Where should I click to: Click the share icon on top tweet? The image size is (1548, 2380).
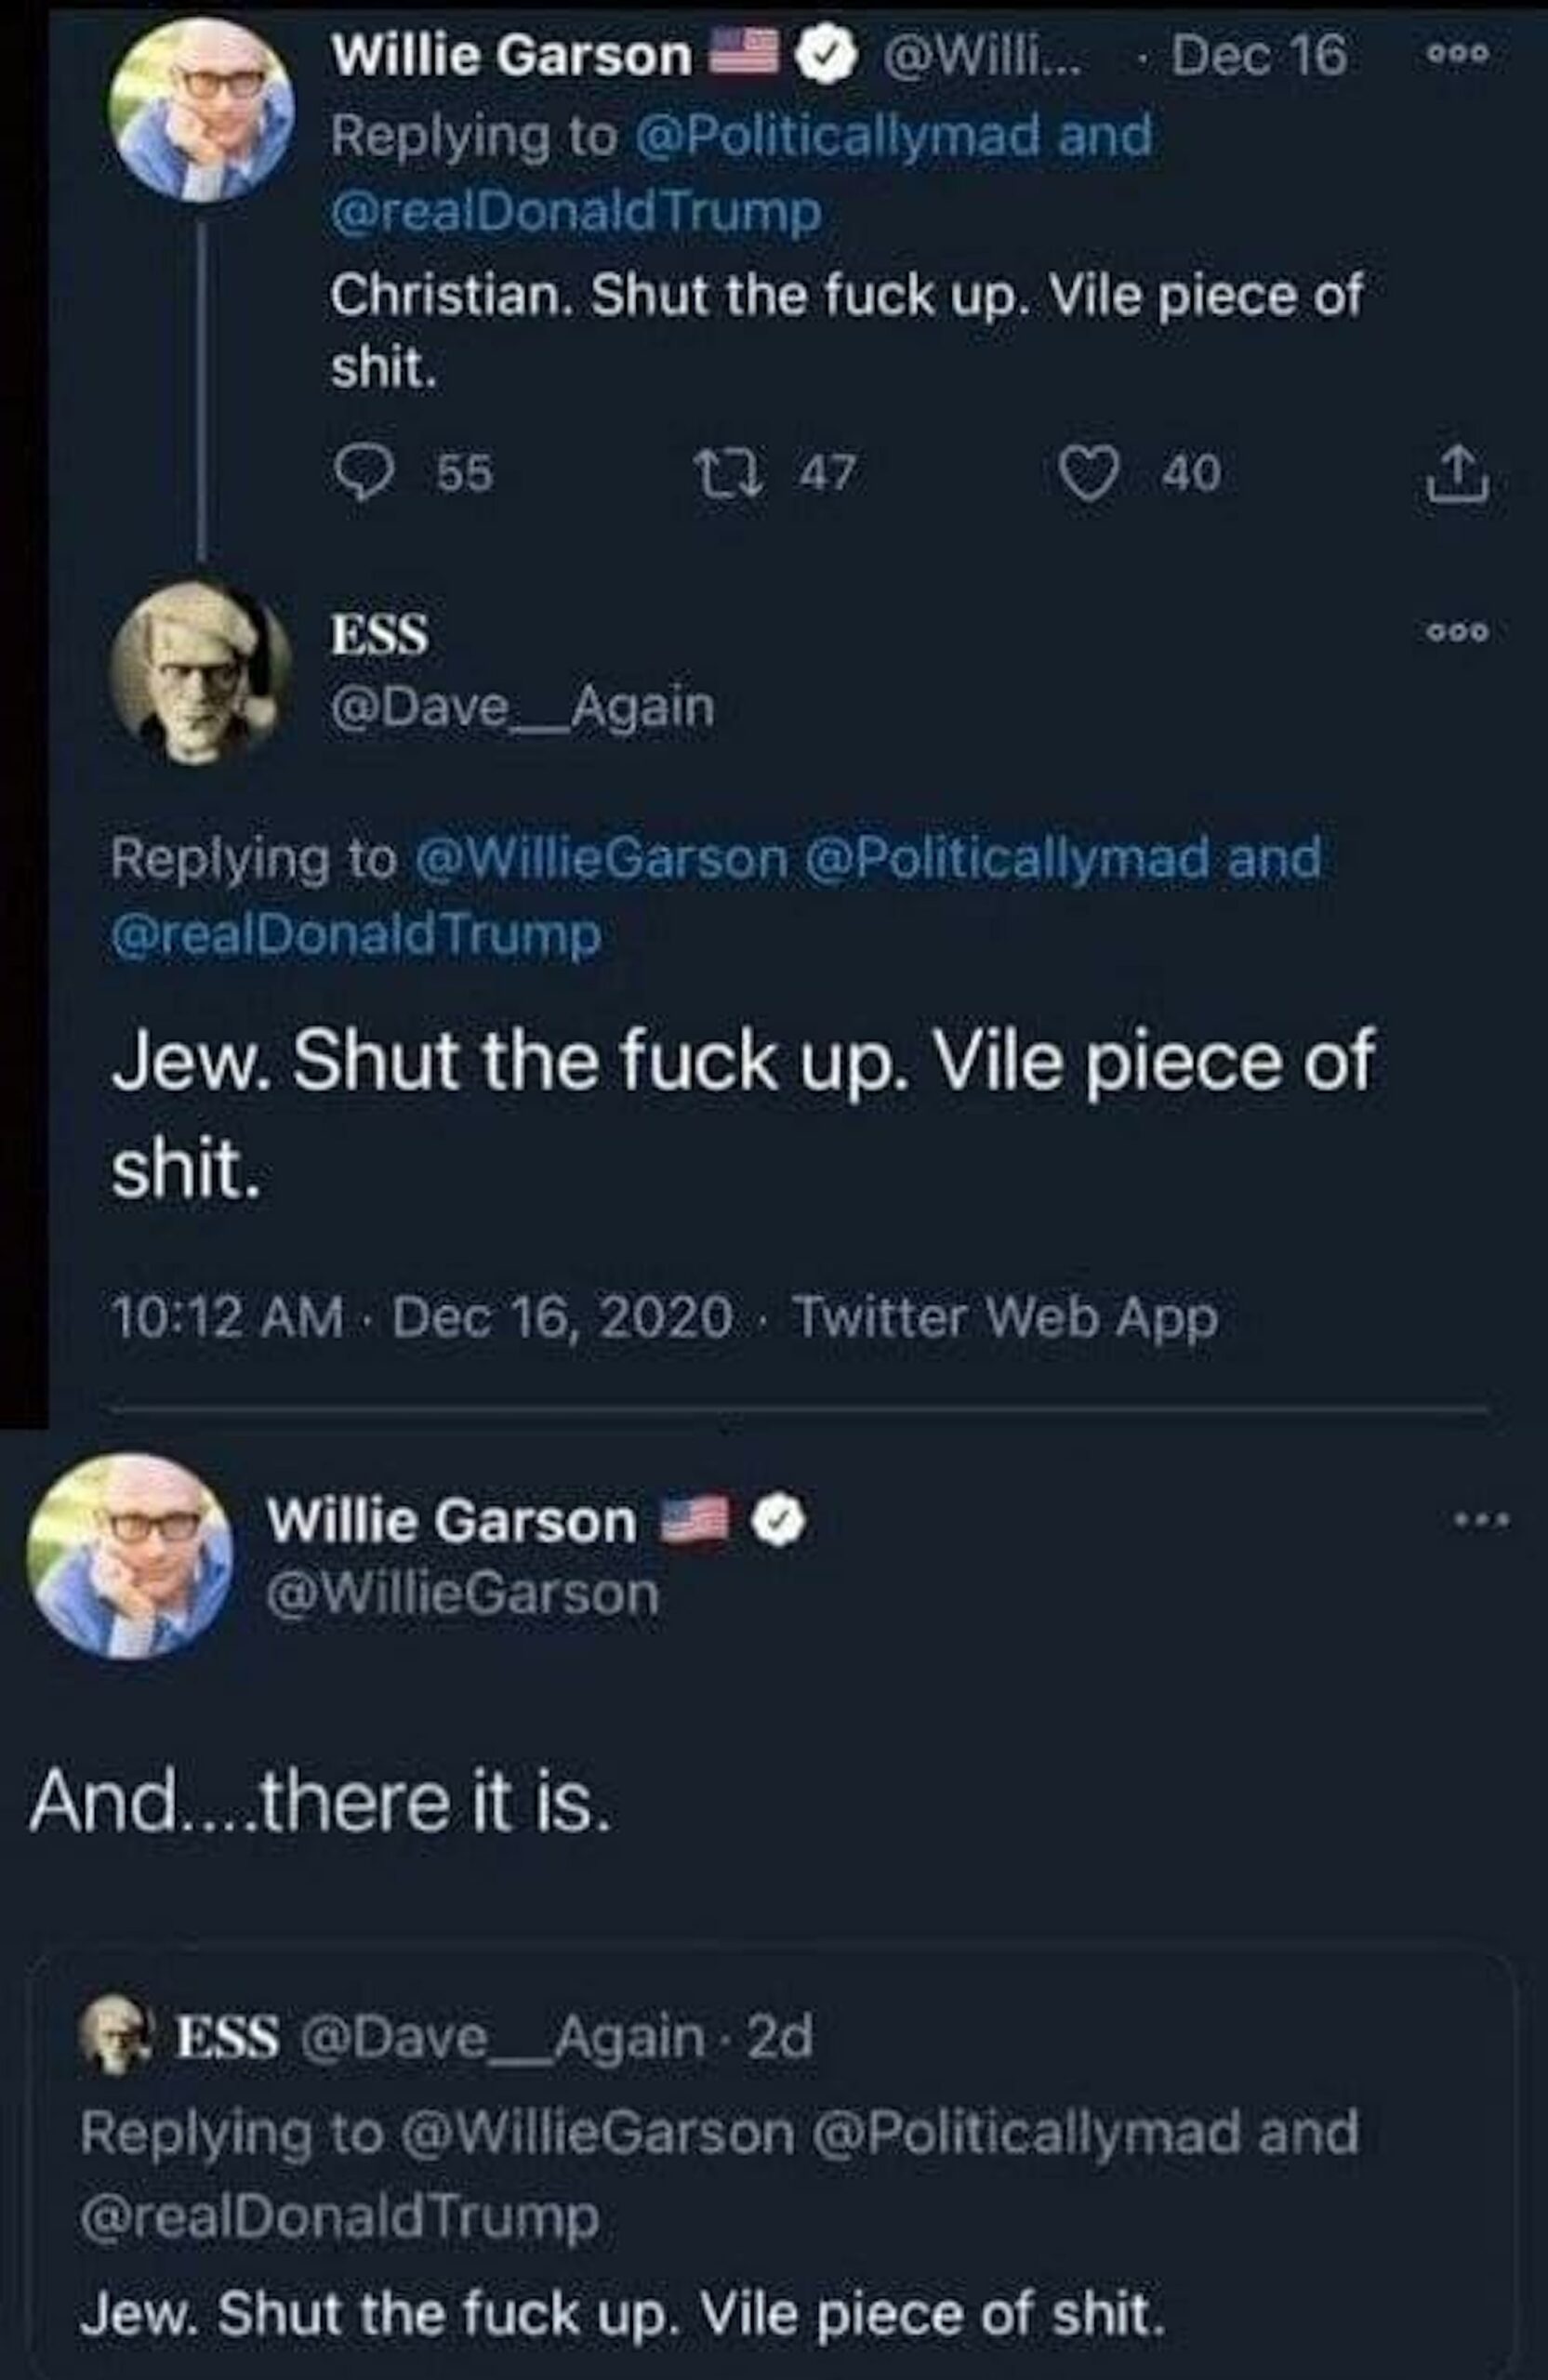1457,475
